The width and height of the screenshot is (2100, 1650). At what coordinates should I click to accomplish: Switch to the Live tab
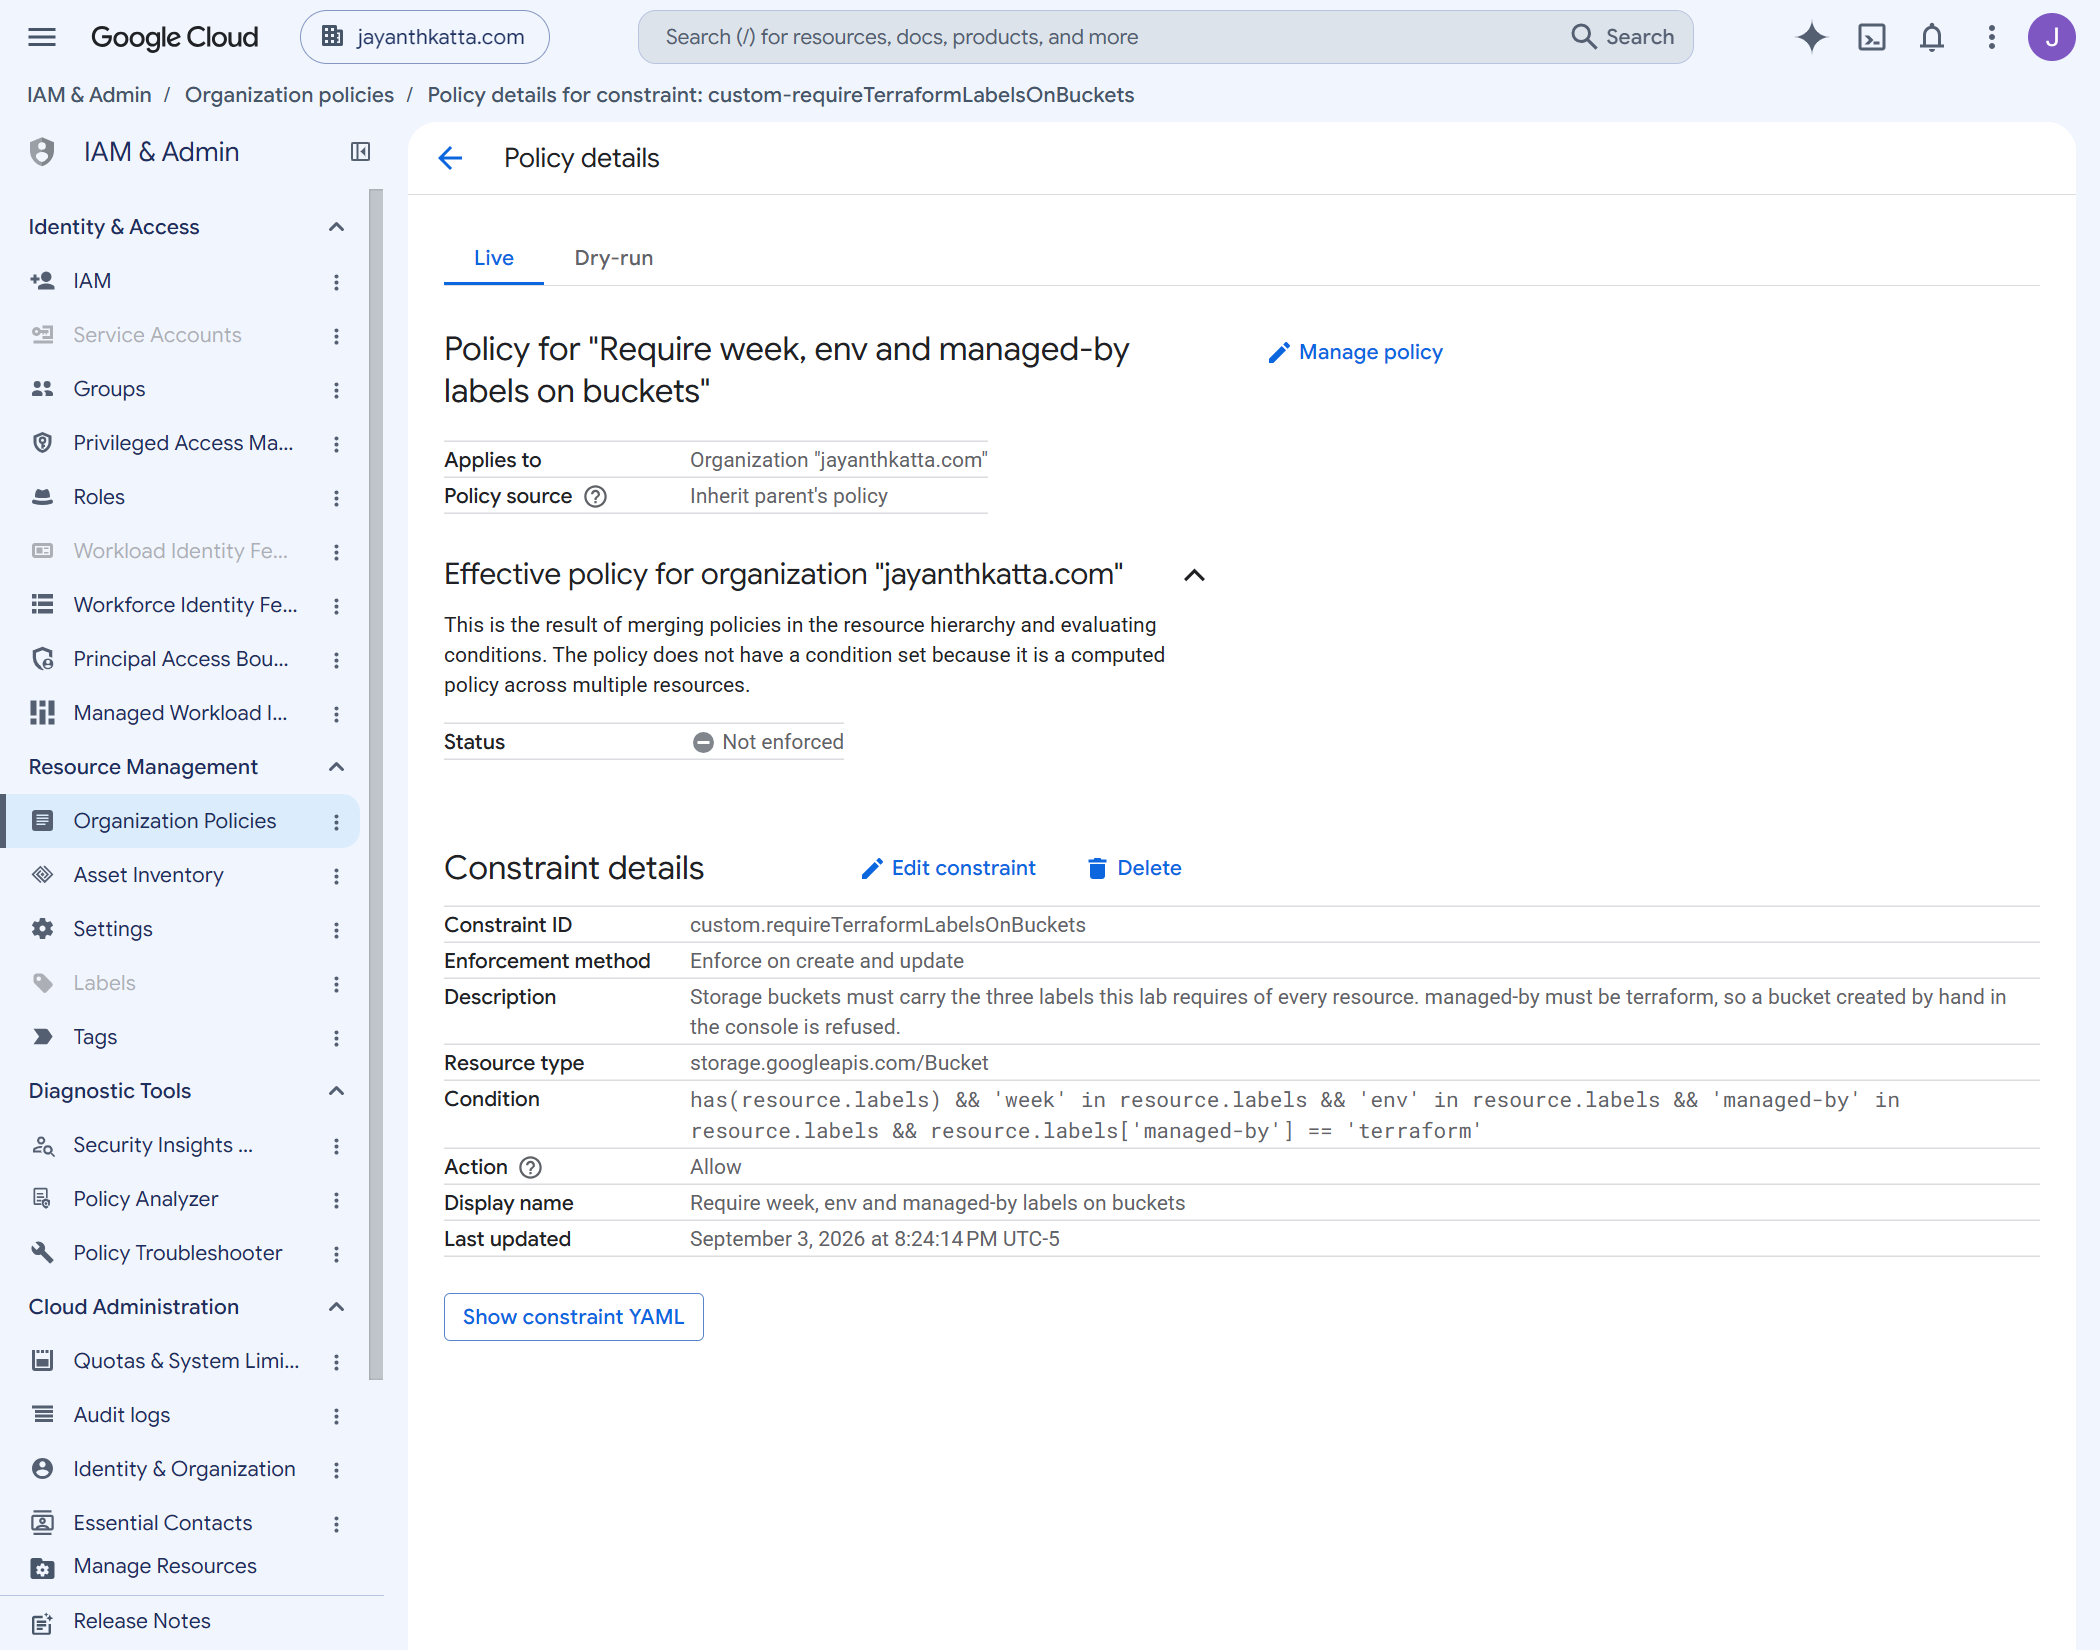[x=494, y=258]
